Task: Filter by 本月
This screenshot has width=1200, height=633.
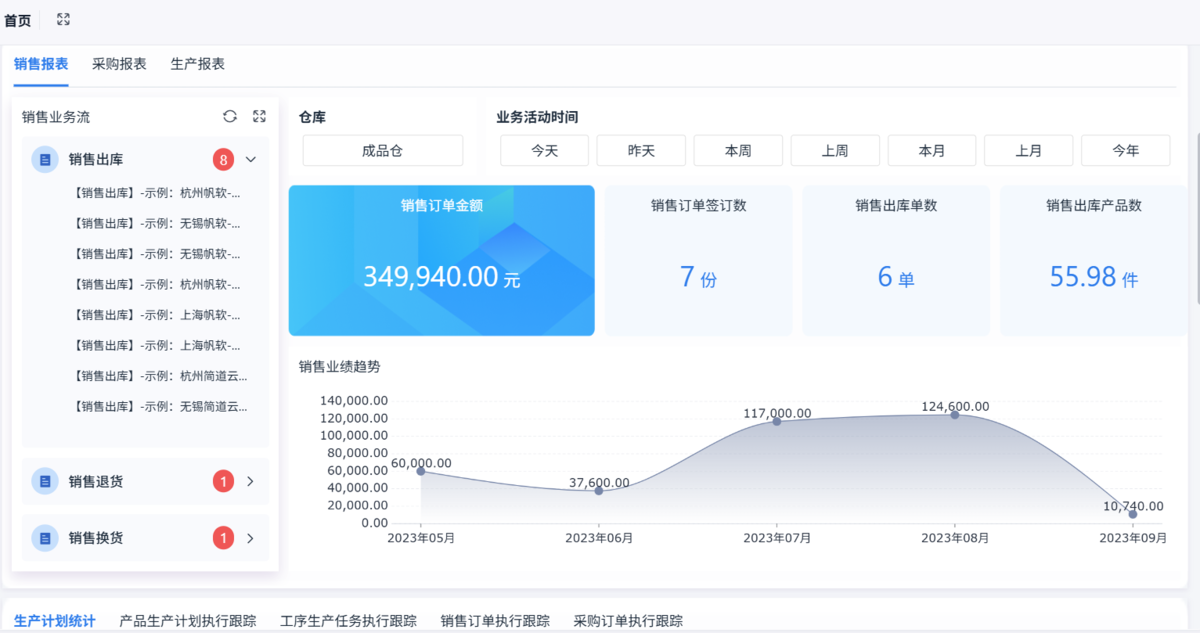Action: 932,151
